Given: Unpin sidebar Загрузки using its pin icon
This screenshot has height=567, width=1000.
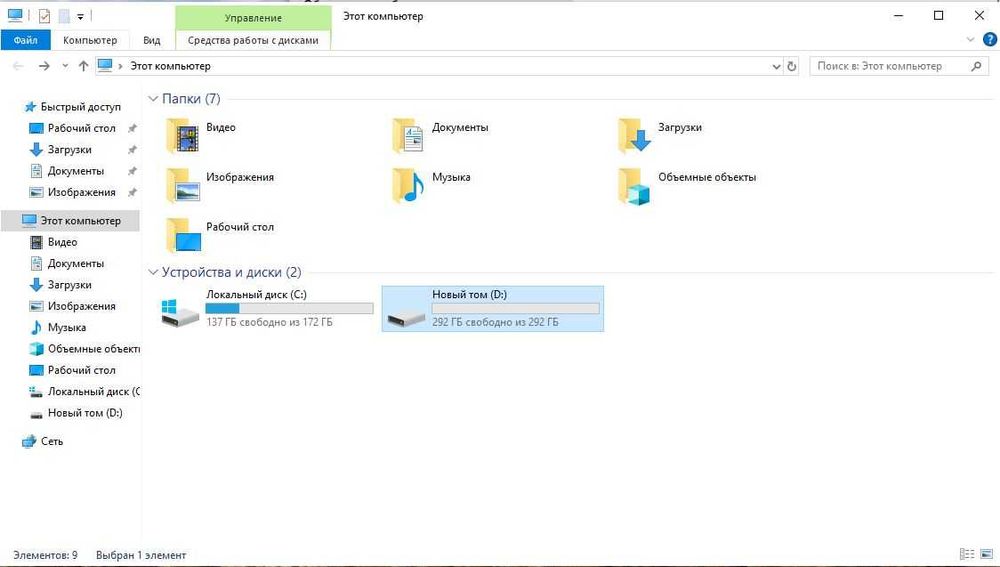Looking at the screenshot, I should [x=132, y=150].
